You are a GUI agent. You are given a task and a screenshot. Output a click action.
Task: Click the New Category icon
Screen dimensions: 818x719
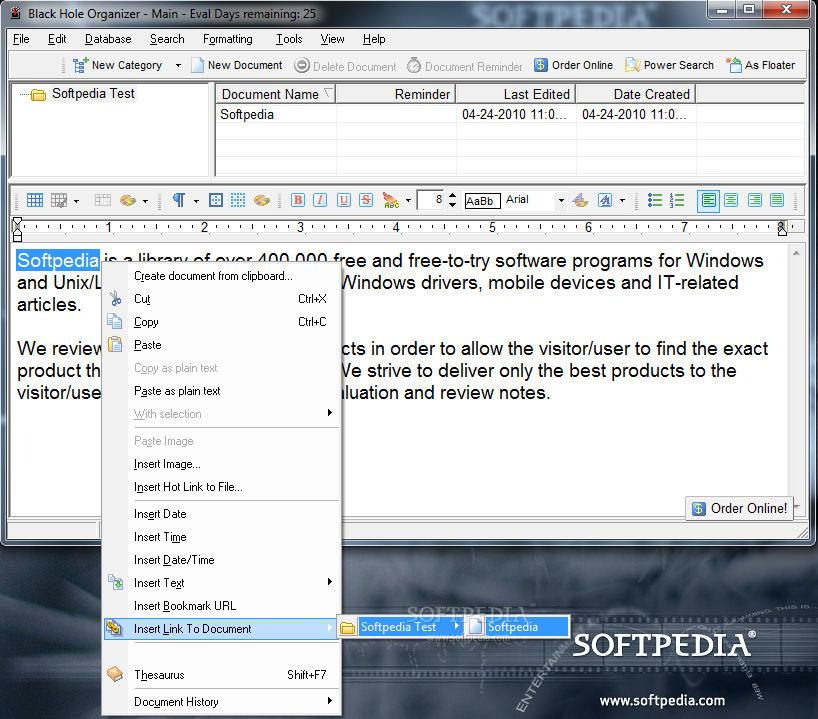pos(80,65)
